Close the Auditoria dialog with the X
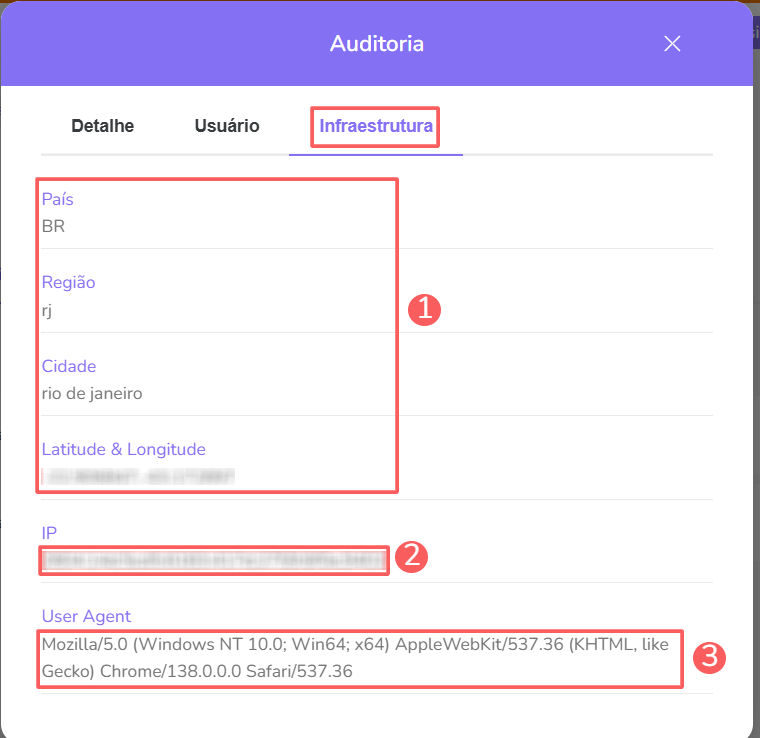The image size is (760, 738). pyautogui.click(x=672, y=43)
